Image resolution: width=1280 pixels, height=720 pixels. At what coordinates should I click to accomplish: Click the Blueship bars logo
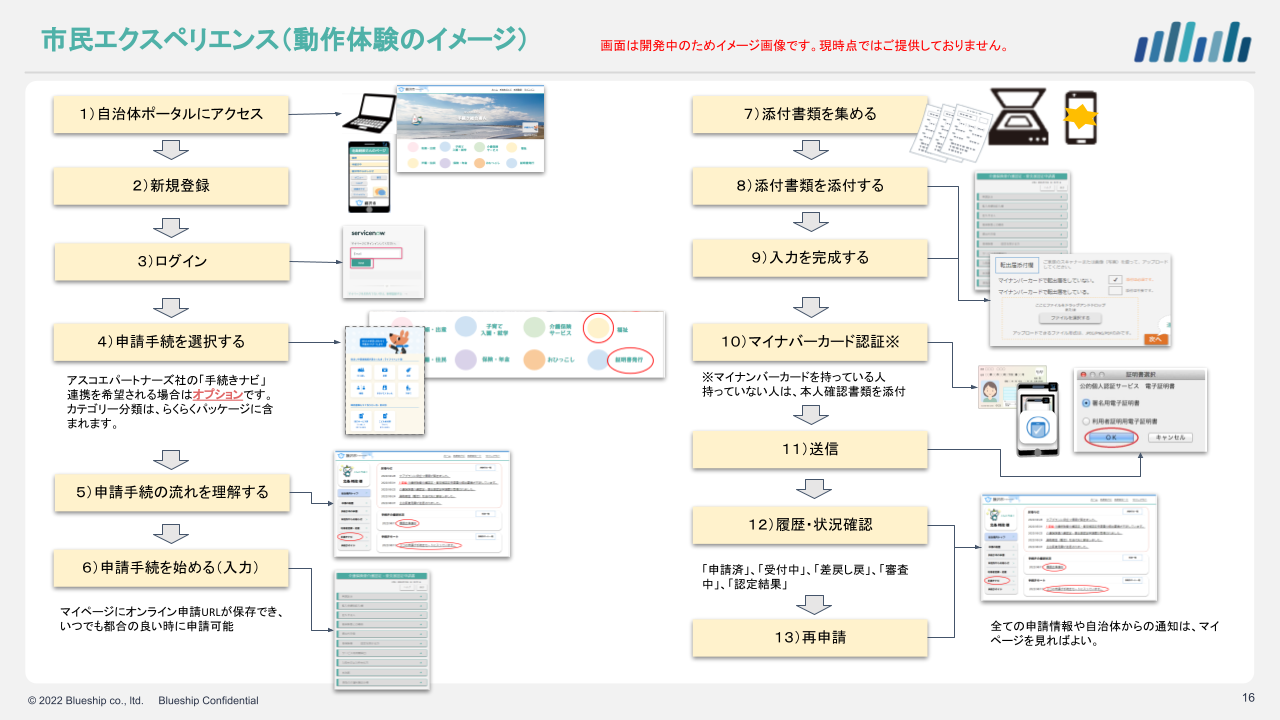[x=1193, y=42]
